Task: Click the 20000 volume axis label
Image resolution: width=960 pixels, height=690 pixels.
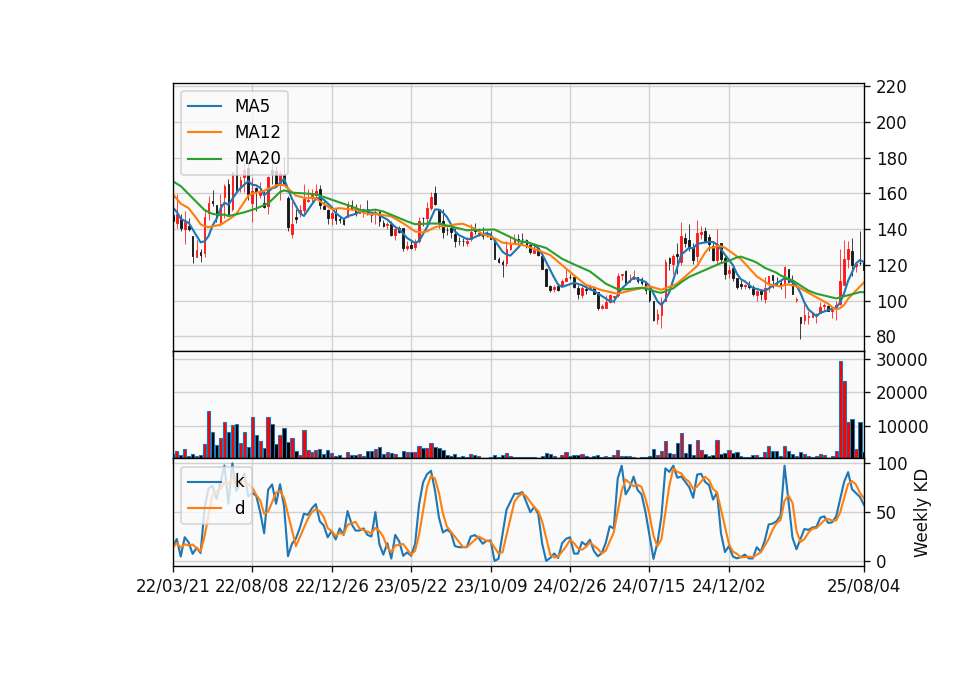Action: point(901,393)
